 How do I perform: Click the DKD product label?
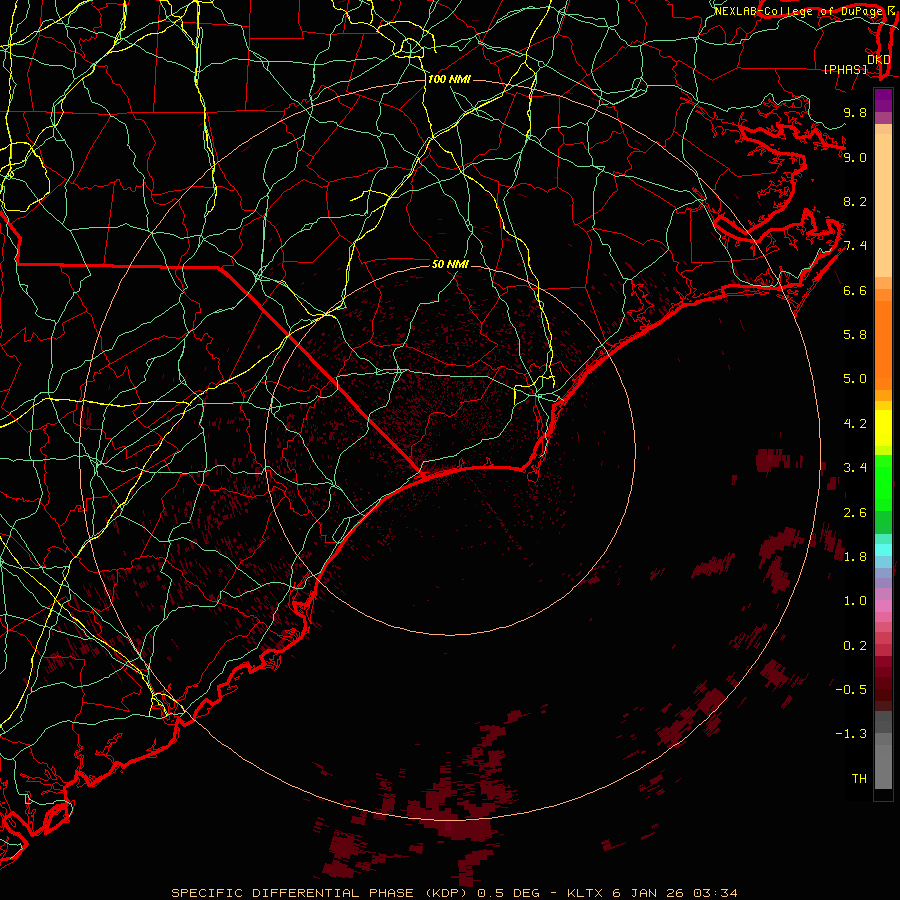[x=879, y=60]
